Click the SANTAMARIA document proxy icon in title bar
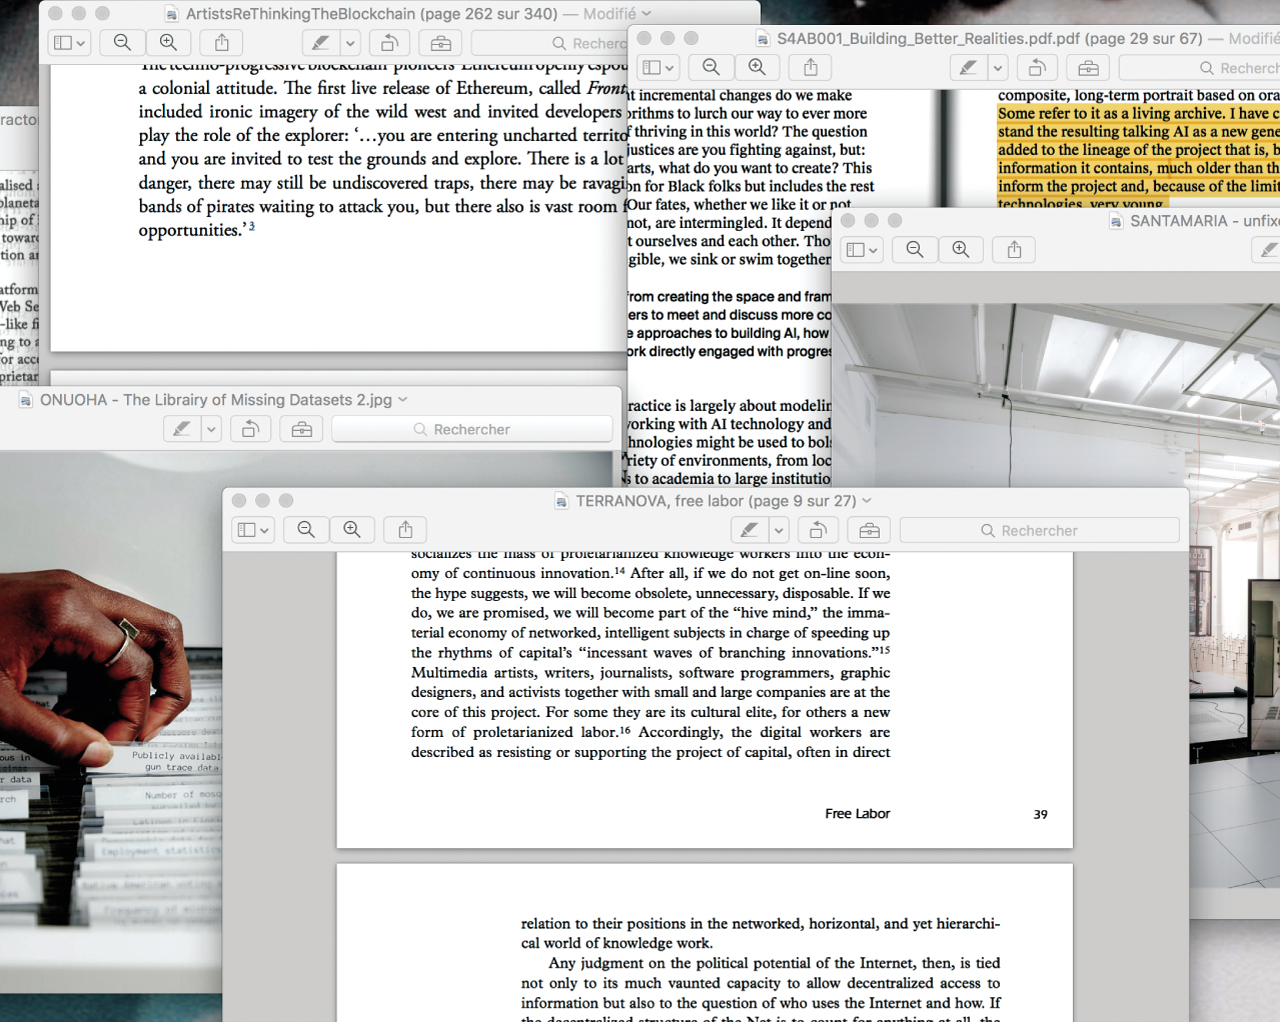The image size is (1280, 1022). coord(1117,221)
